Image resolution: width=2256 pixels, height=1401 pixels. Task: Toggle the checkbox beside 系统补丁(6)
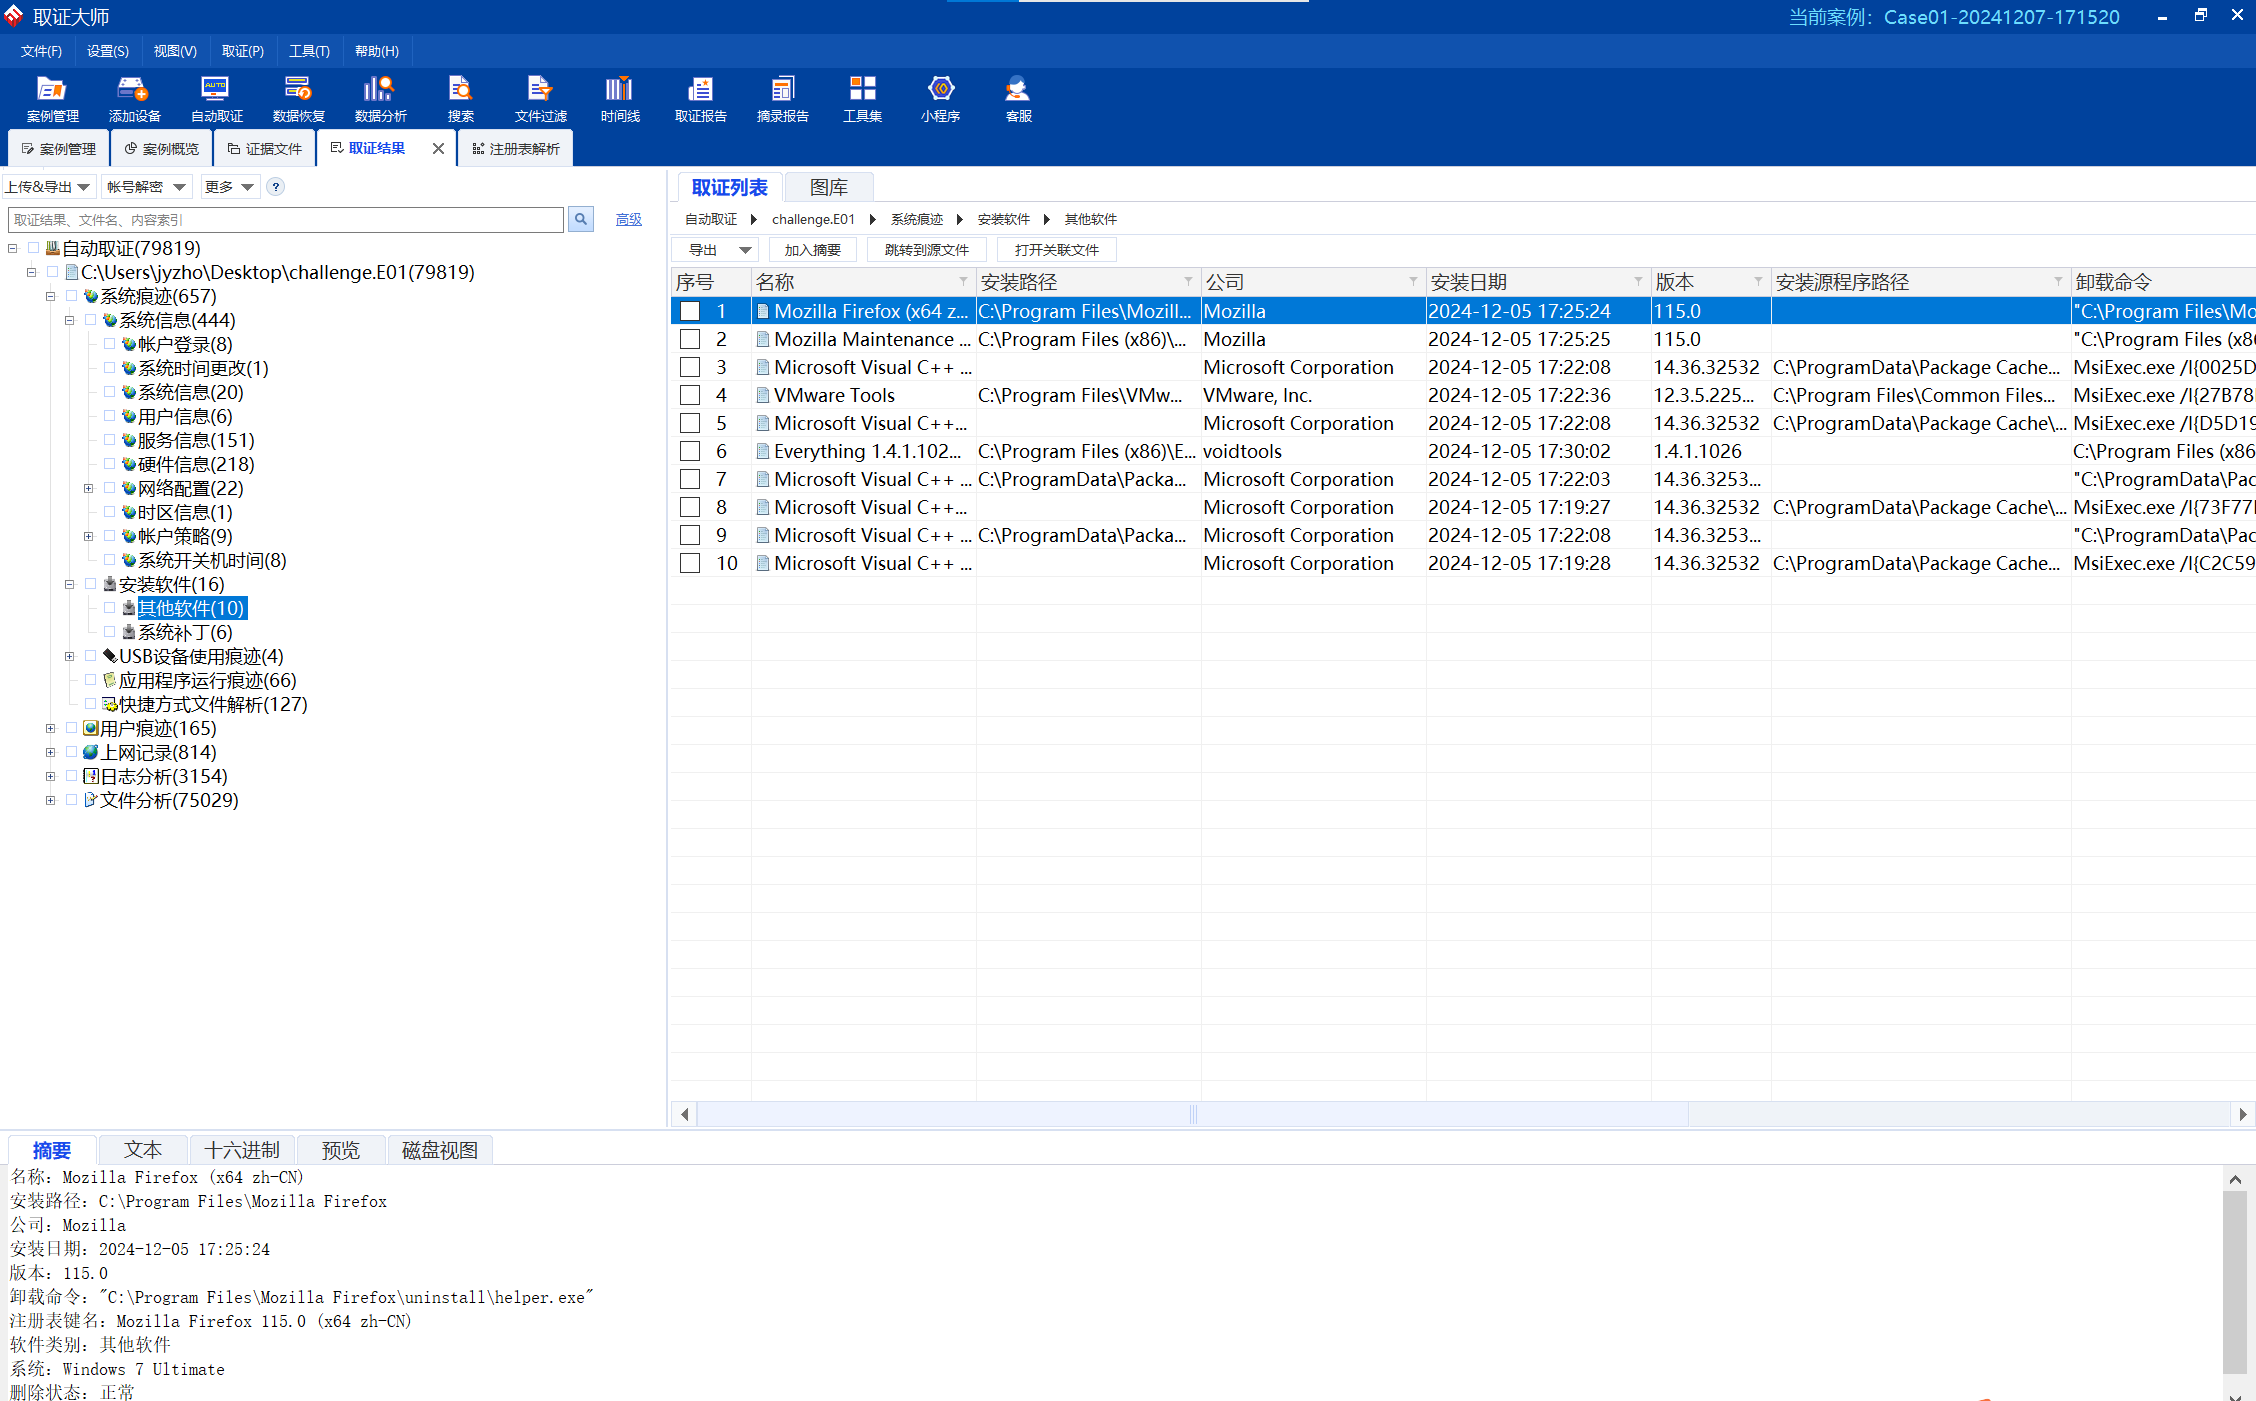point(110,632)
